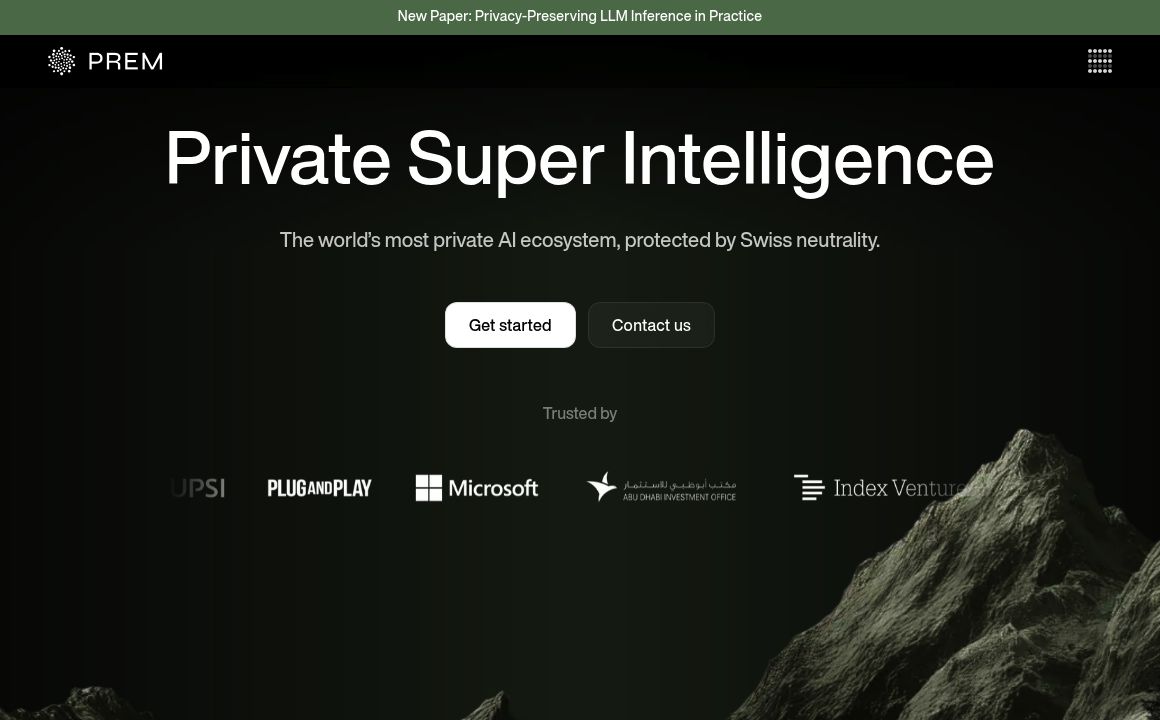Screen dimensions: 1160x720
Task: Click the Abu Dhabi Investment Office English text
Action: coord(679,497)
